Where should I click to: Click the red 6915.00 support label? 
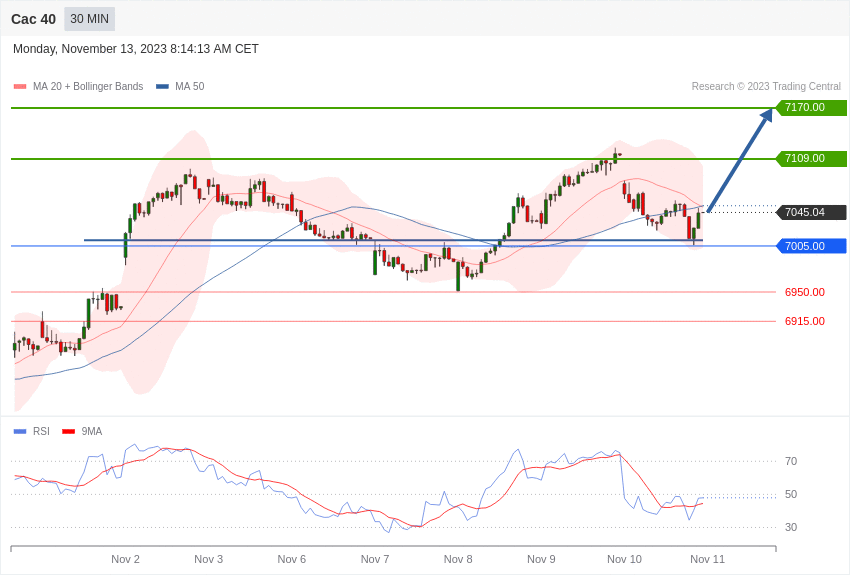click(x=804, y=321)
